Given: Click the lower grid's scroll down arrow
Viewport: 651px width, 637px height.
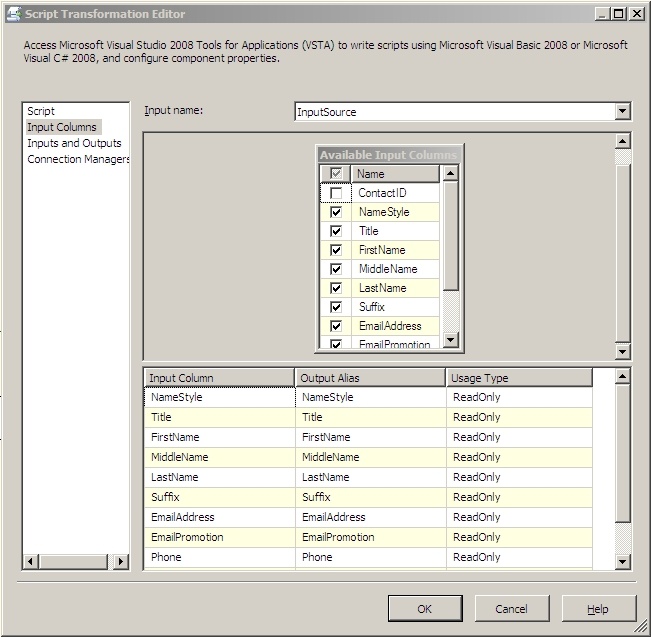Looking at the screenshot, I should click(x=622, y=562).
